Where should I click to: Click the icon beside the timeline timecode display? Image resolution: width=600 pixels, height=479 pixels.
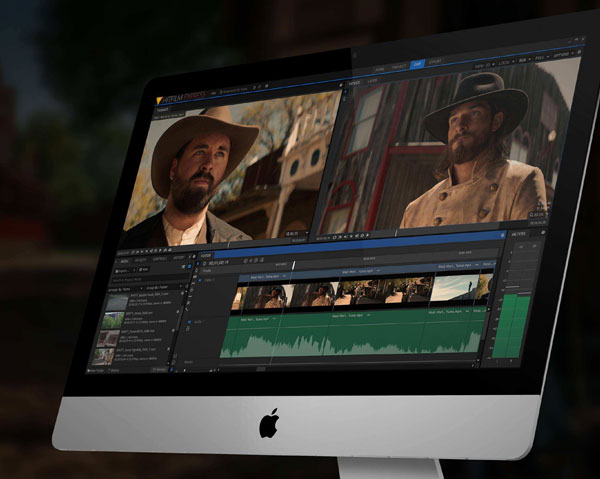204,264
